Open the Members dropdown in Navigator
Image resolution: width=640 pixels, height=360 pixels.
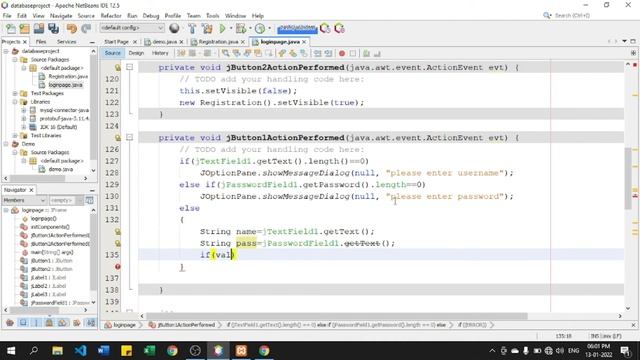pyautogui.click(x=24, y=200)
